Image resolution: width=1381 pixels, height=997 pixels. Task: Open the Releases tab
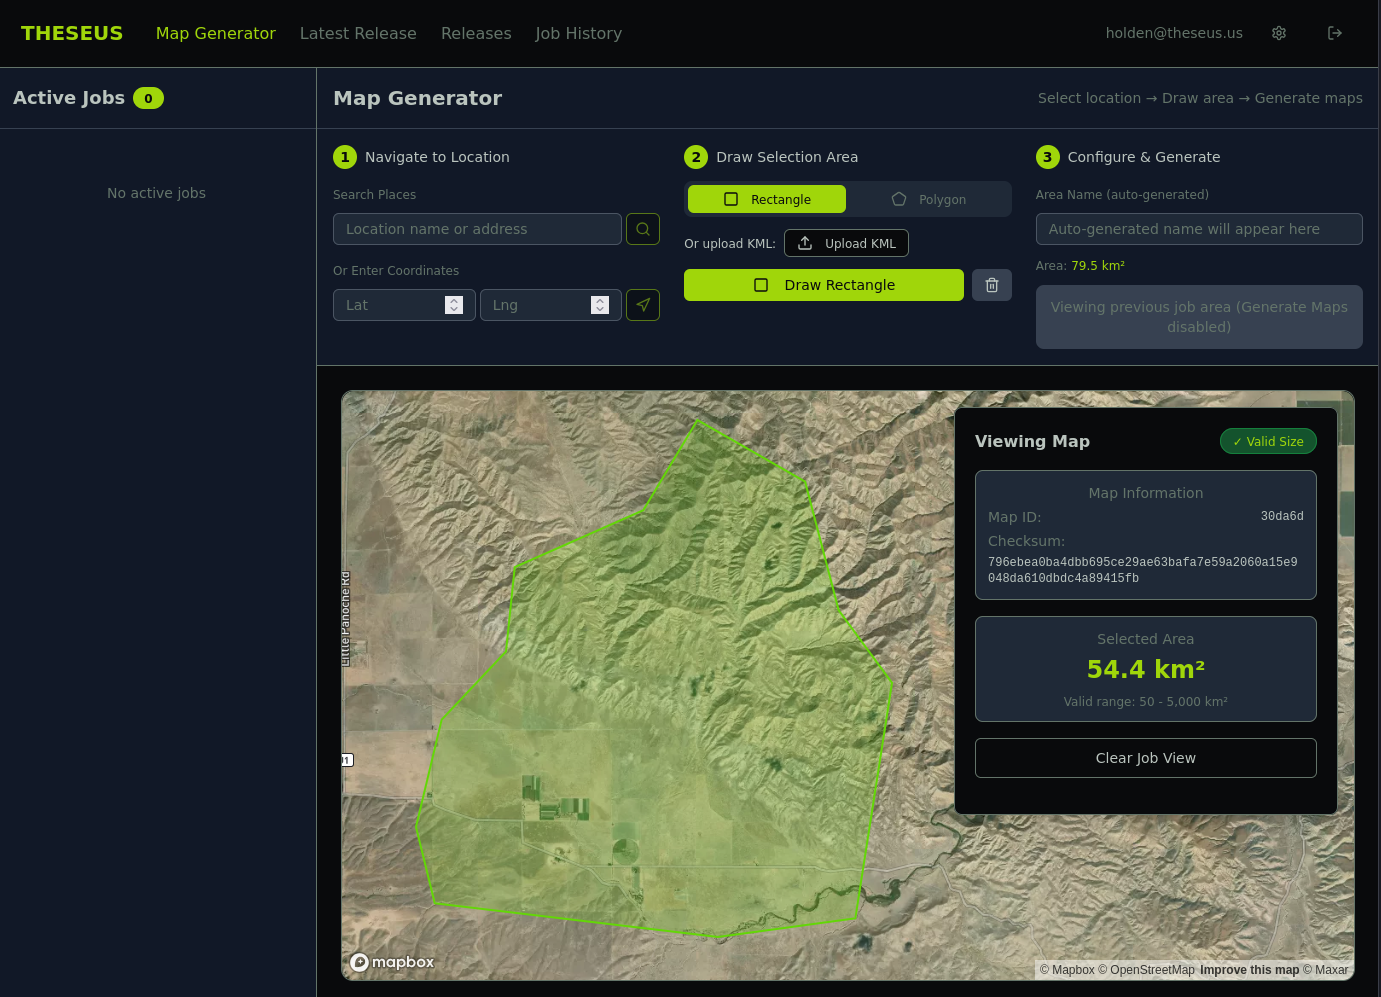point(476,33)
